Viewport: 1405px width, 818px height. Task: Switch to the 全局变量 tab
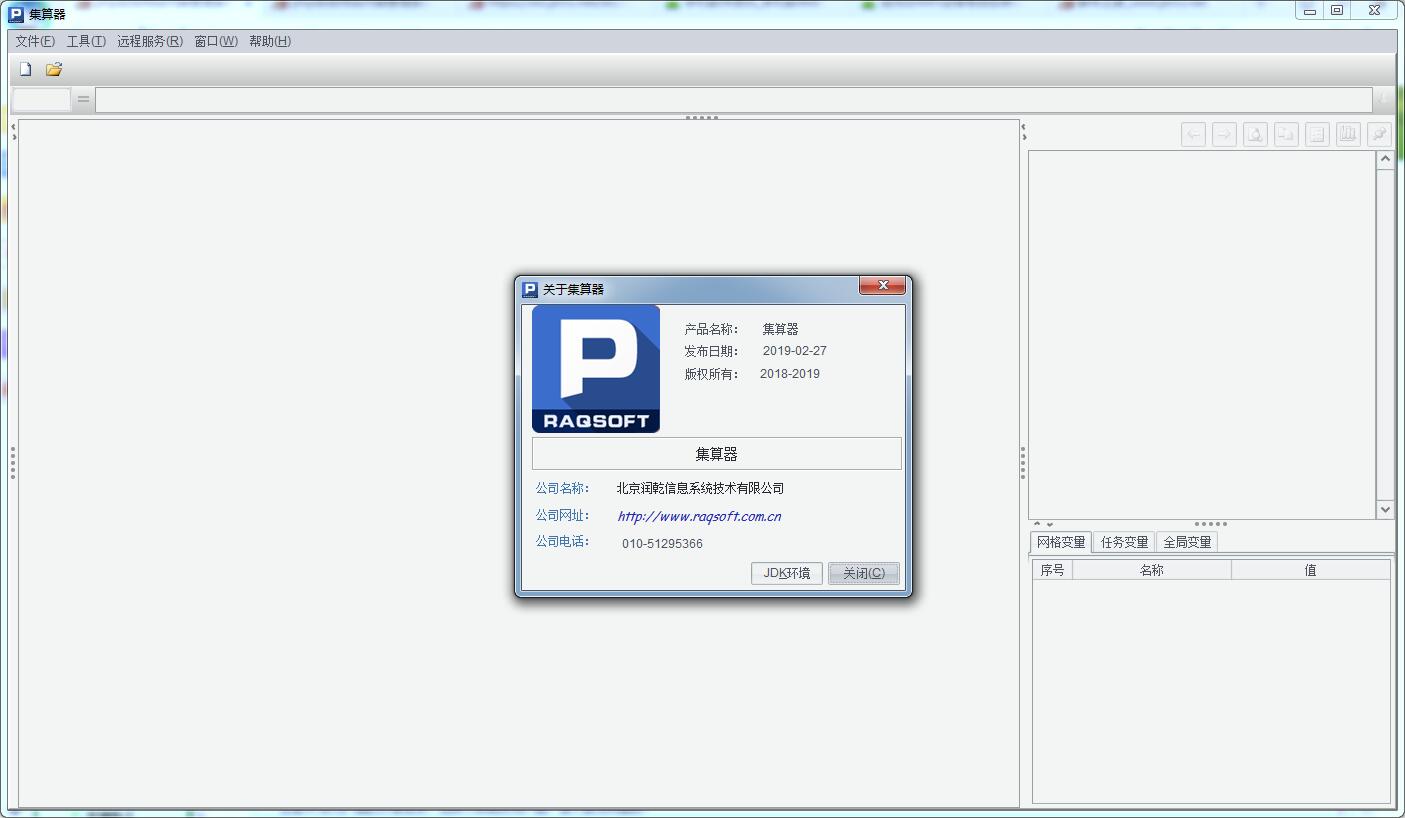1187,542
